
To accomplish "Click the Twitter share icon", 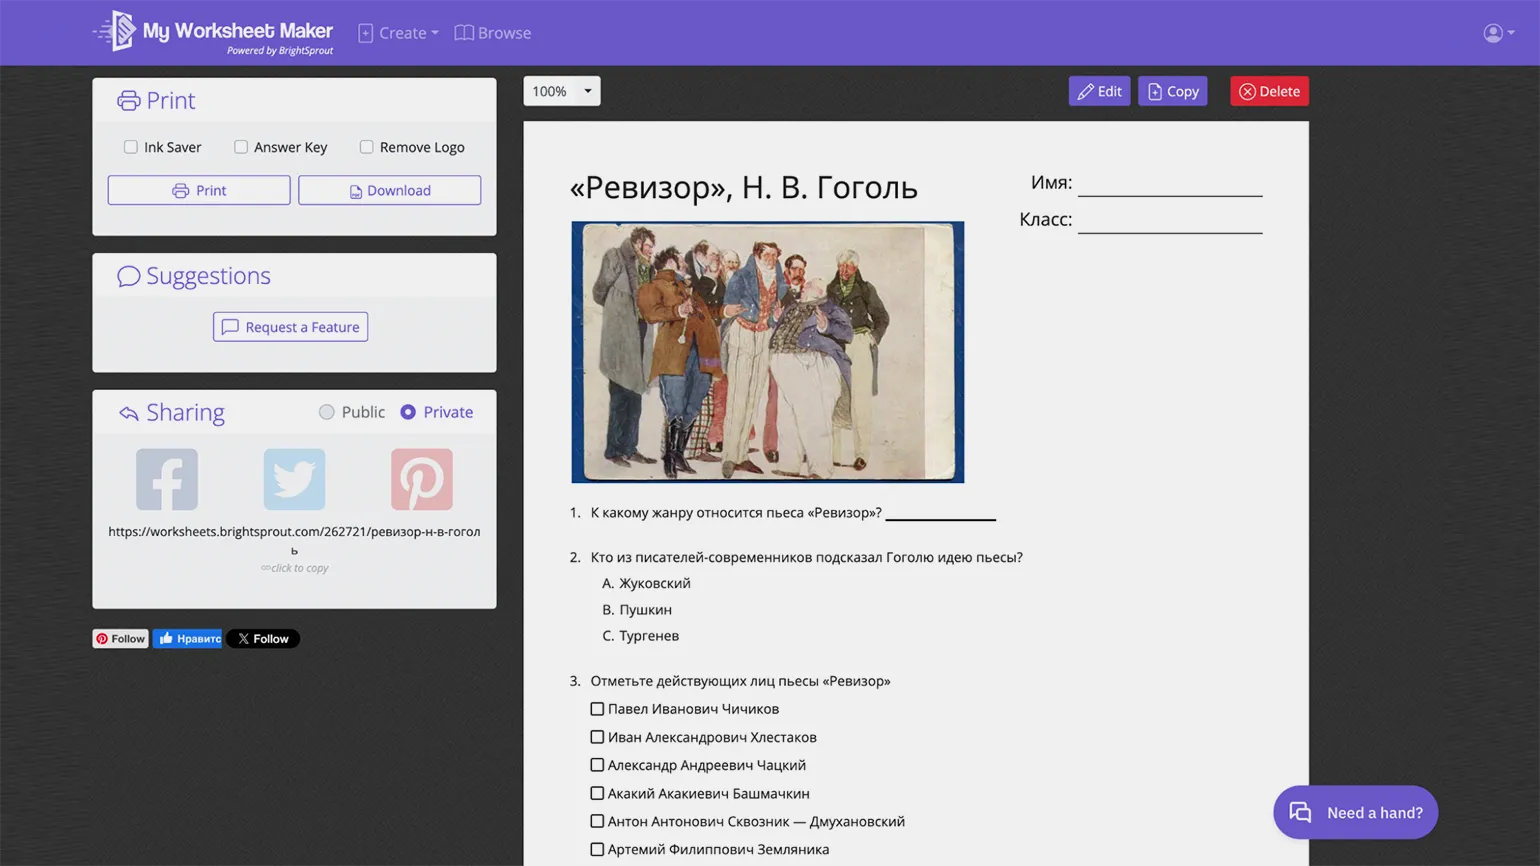I will coord(294,480).
